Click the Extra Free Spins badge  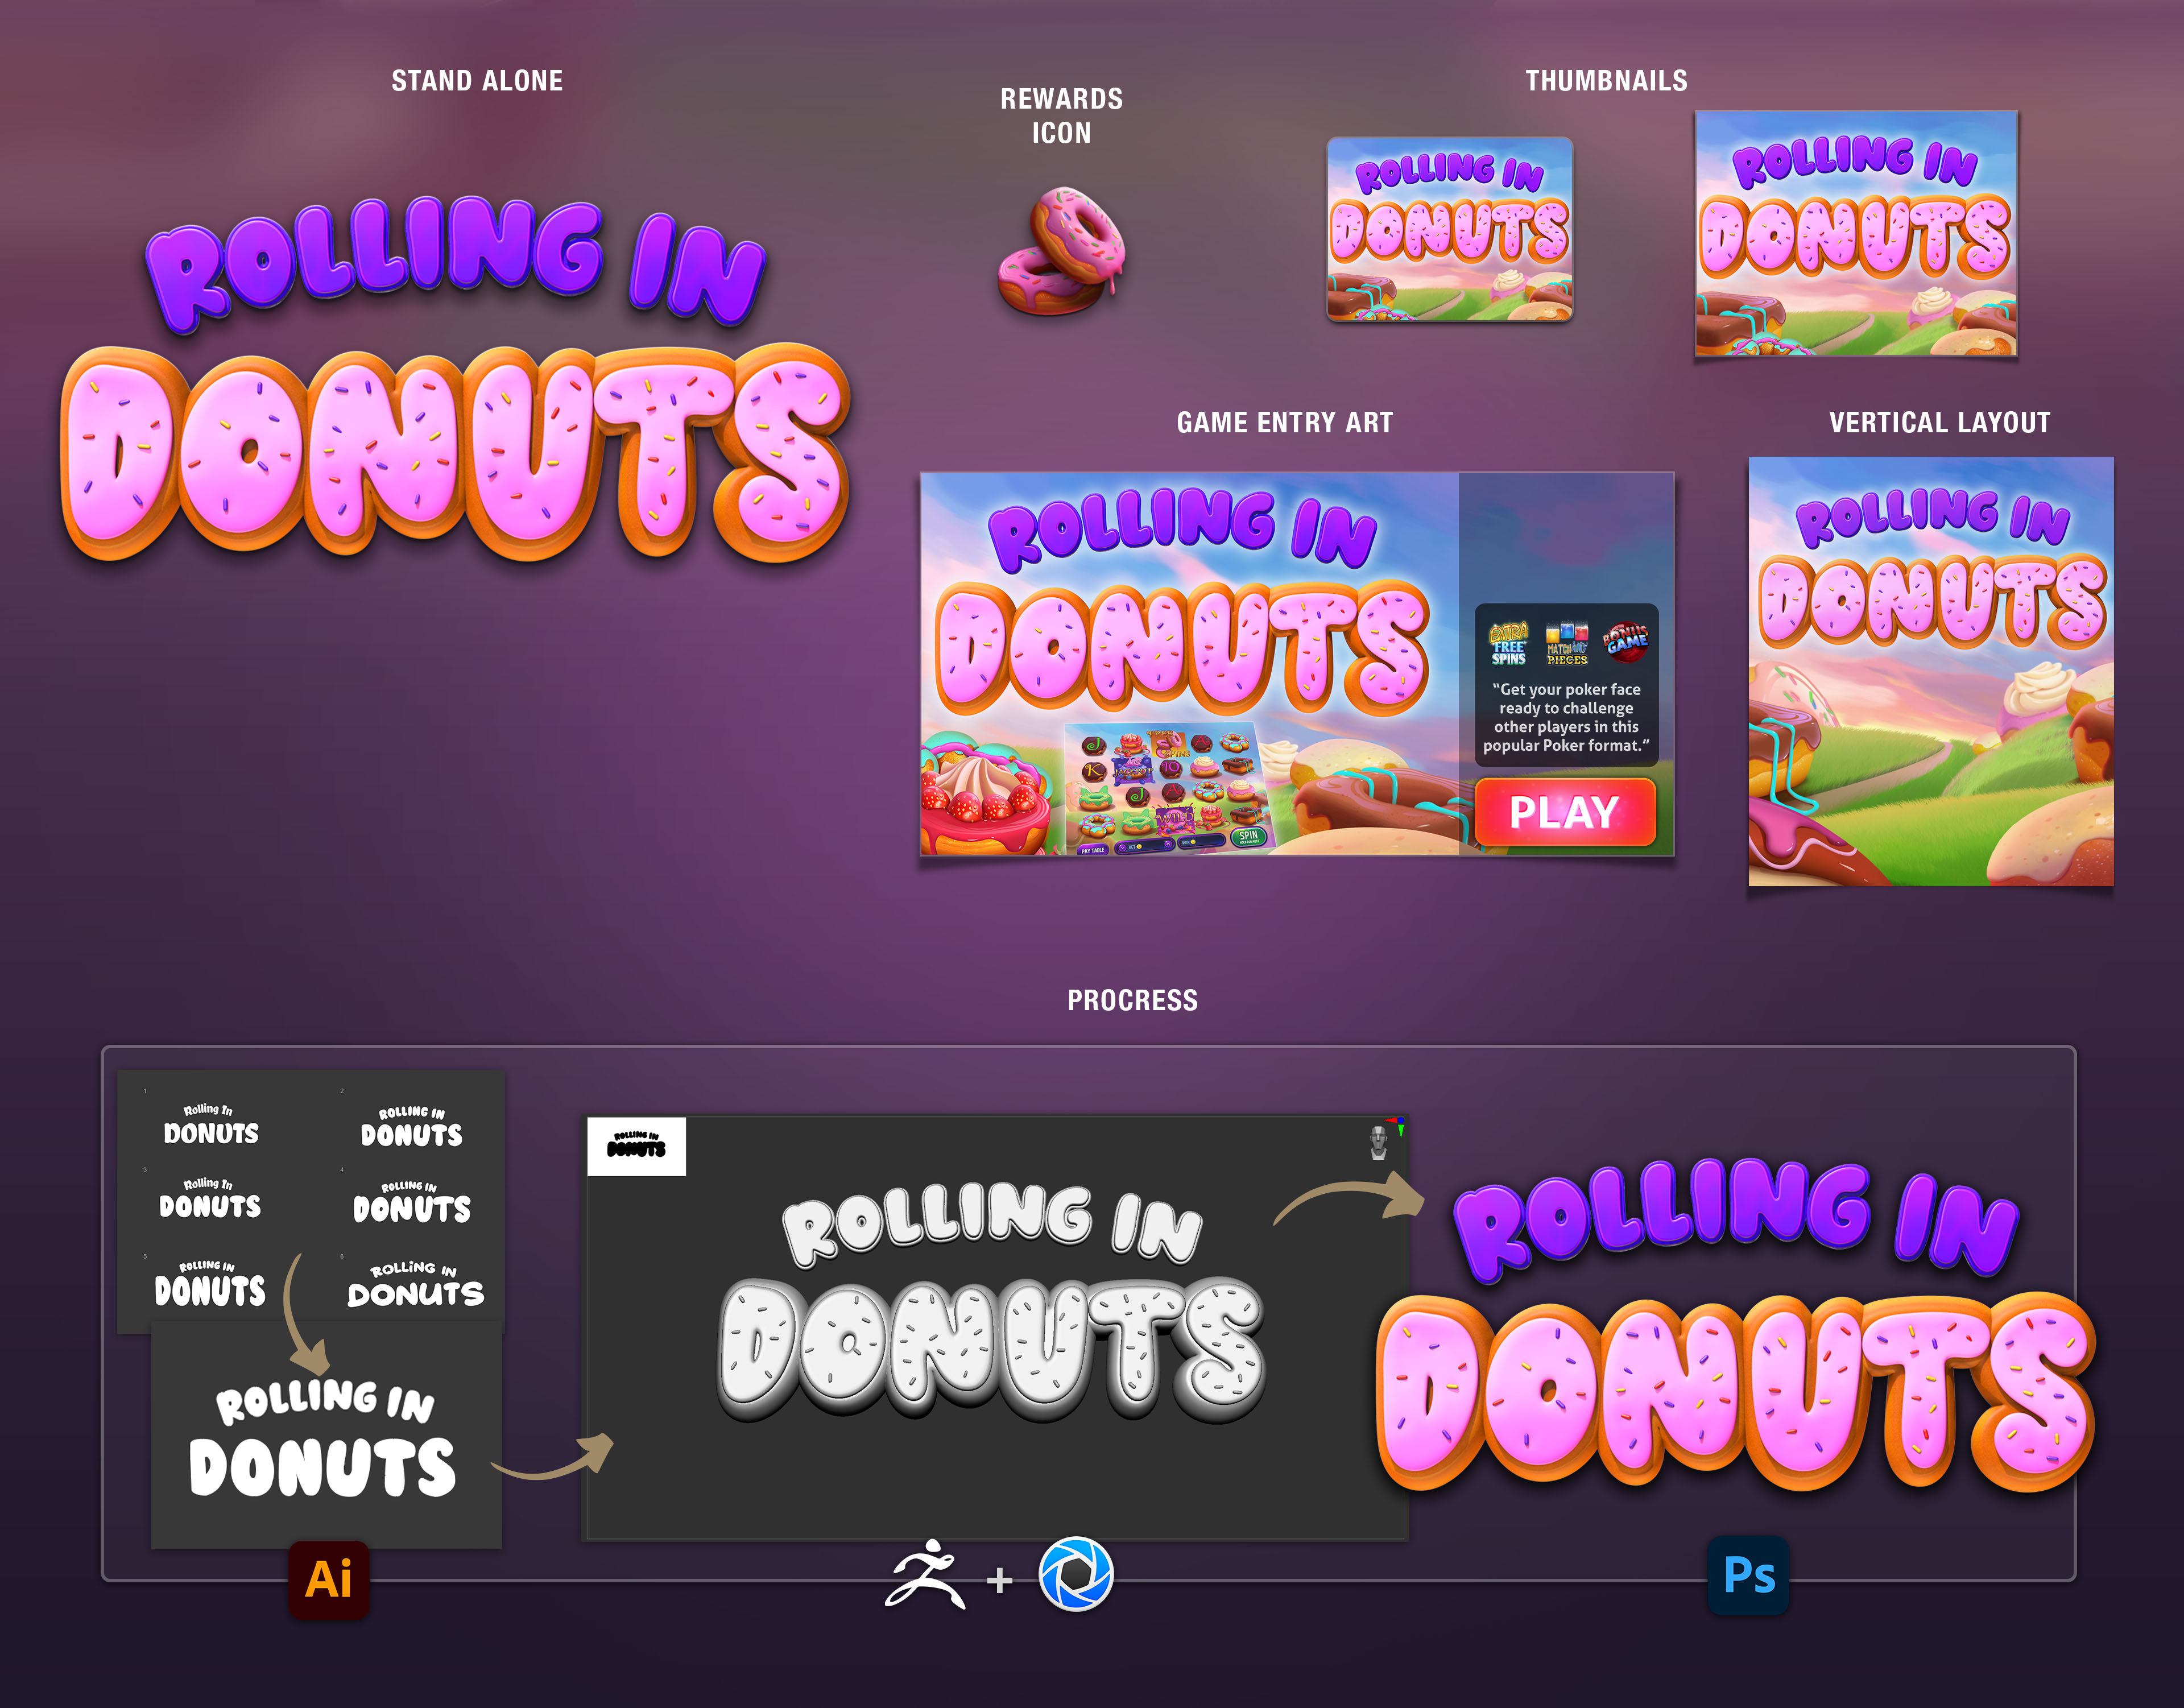coord(1508,644)
